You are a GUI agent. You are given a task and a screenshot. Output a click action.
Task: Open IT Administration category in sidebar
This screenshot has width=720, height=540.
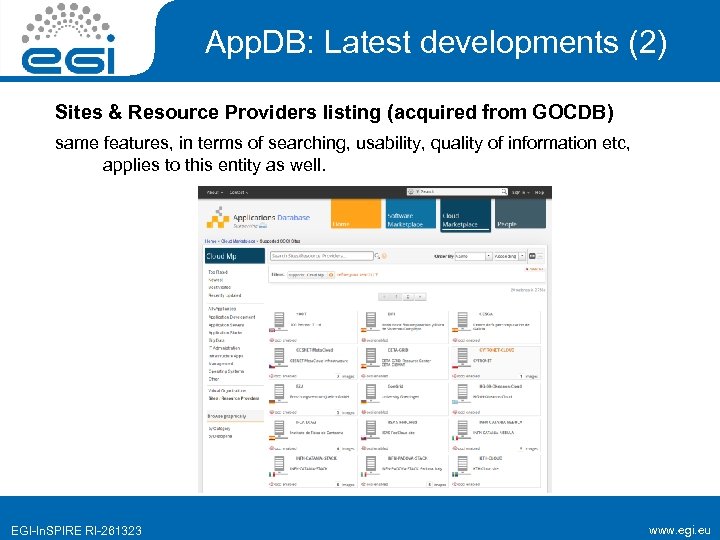(224, 348)
